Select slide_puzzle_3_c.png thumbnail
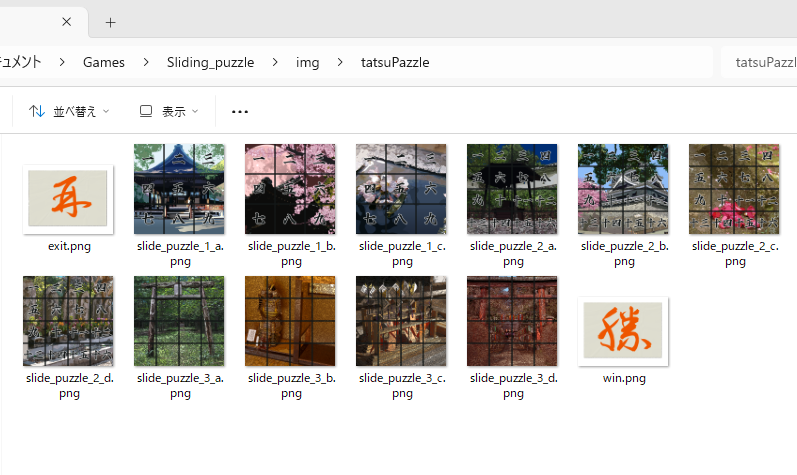 (401, 321)
